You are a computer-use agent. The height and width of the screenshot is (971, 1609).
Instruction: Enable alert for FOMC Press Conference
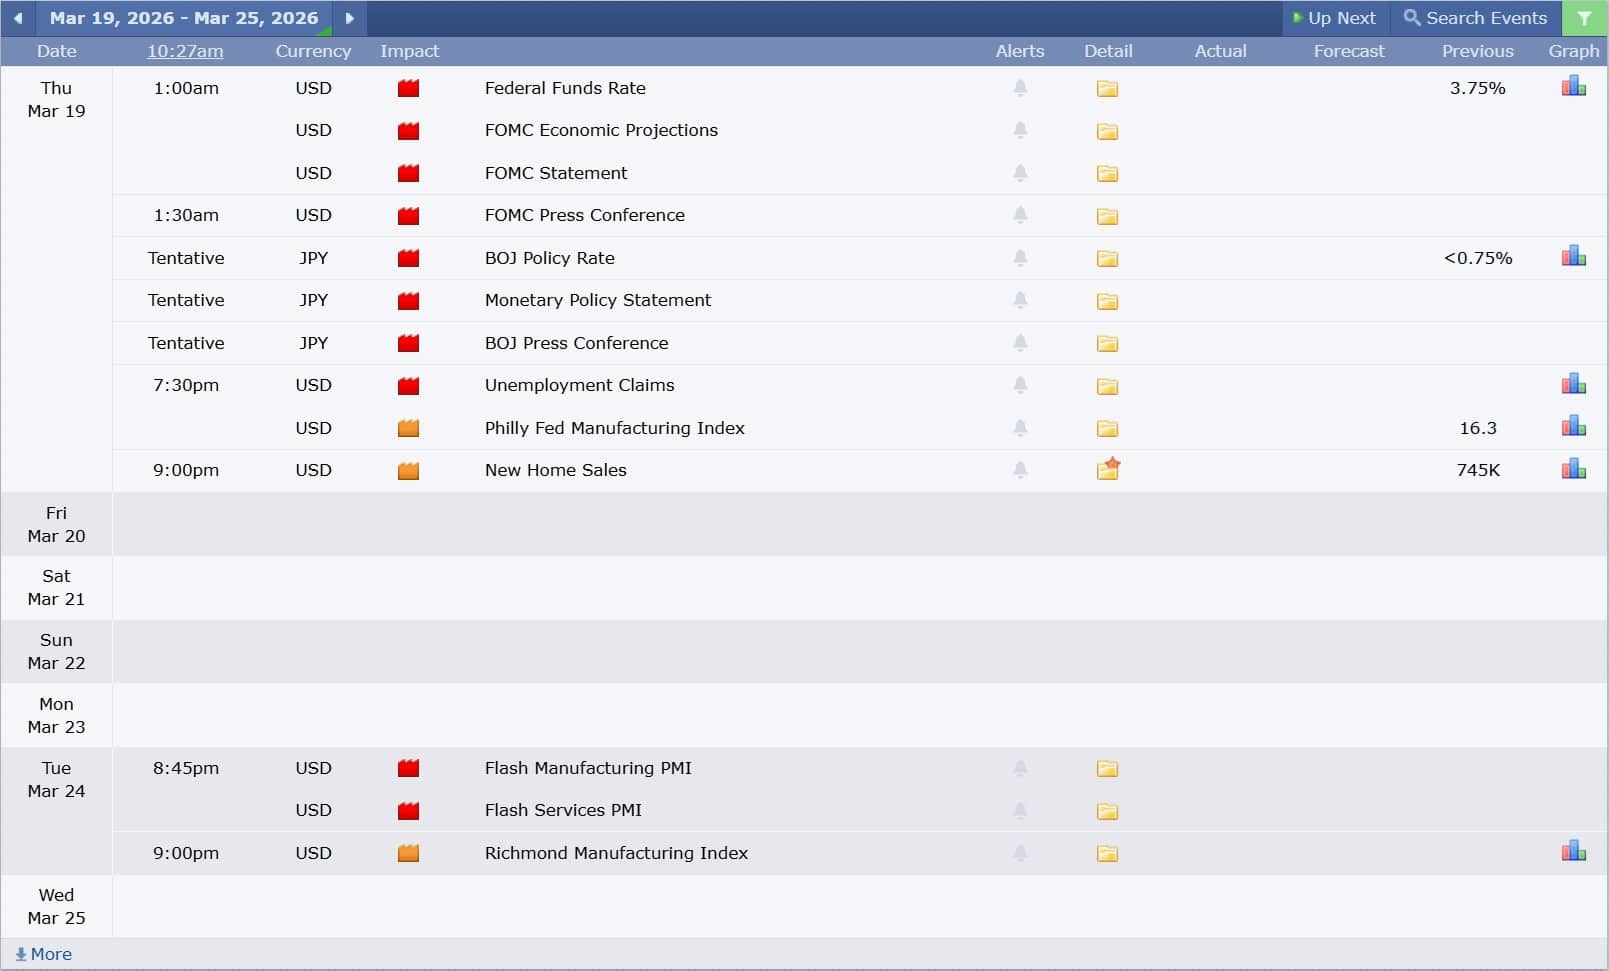point(1020,215)
